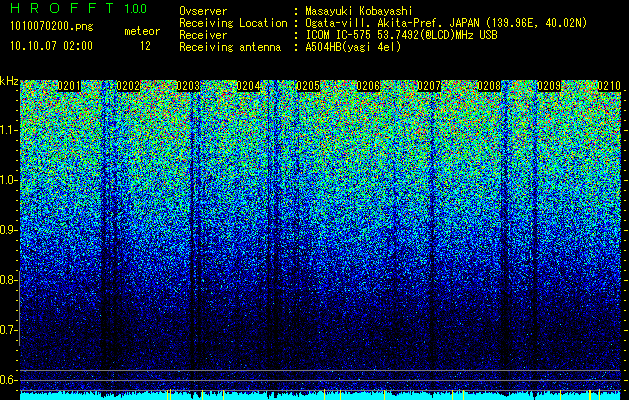Click the 0203 time marker label

(x=188, y=86)
